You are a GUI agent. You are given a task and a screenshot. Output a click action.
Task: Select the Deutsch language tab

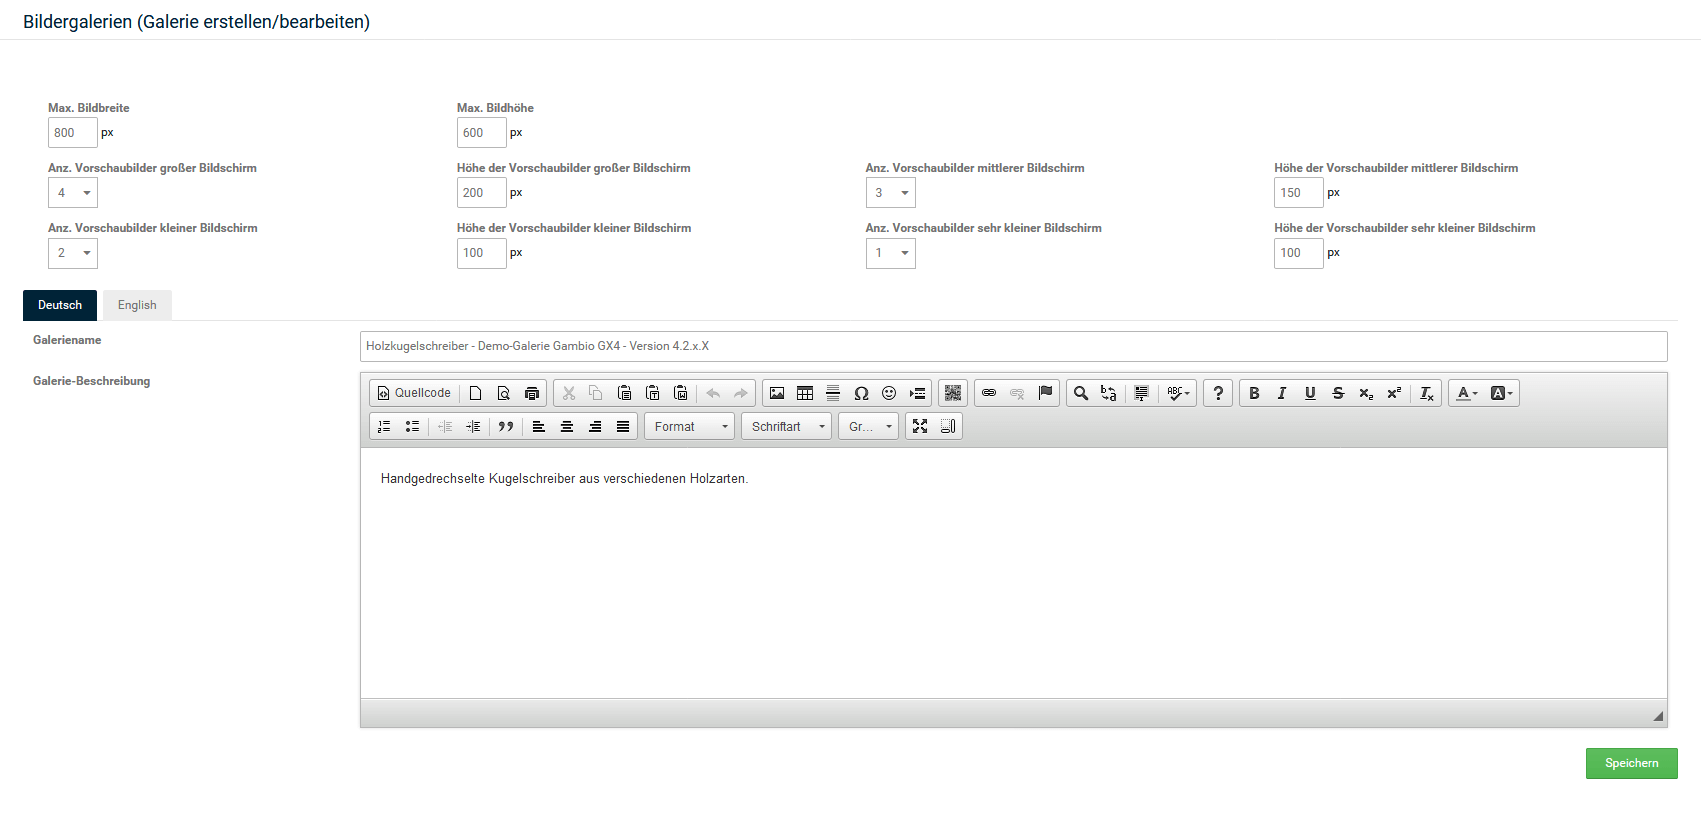point(60,305)
